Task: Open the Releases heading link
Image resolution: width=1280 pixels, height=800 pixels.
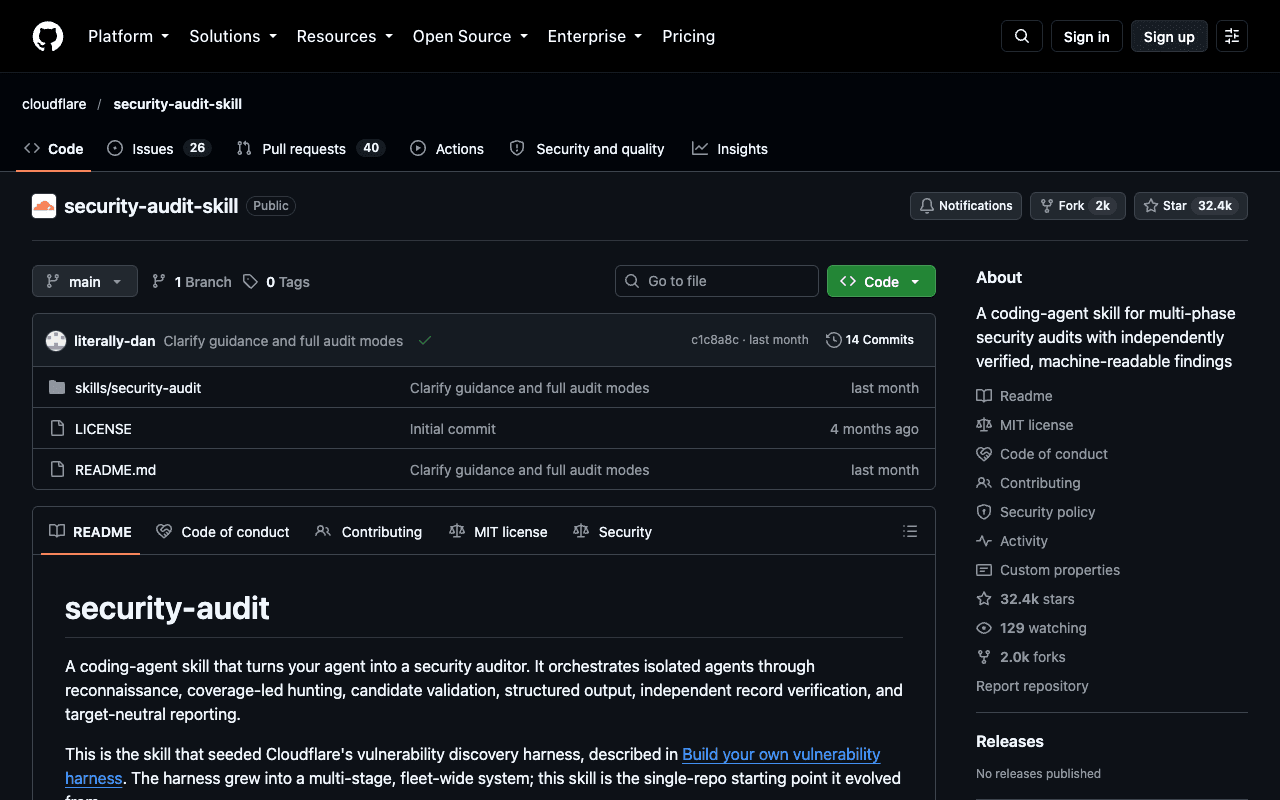Action: (x=1010, y=741)
